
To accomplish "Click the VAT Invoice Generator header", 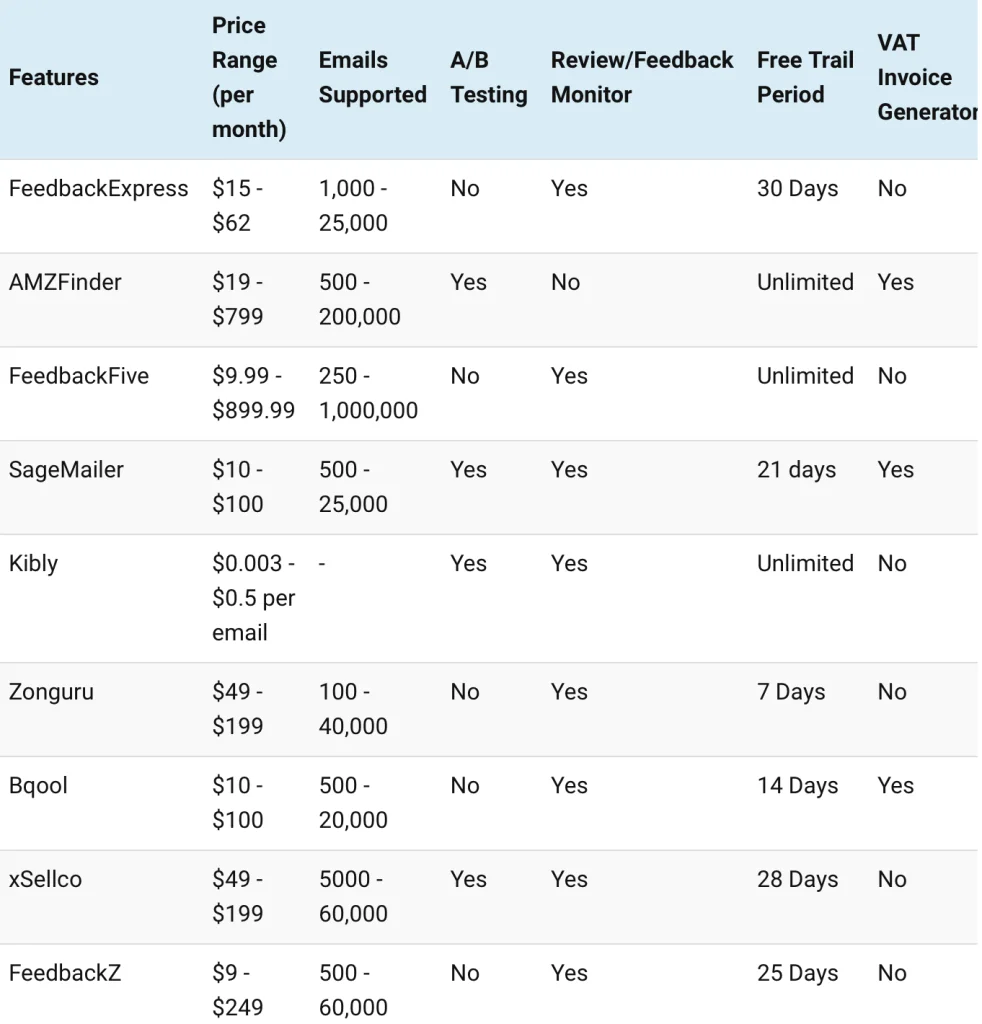I will click(925, 78).
